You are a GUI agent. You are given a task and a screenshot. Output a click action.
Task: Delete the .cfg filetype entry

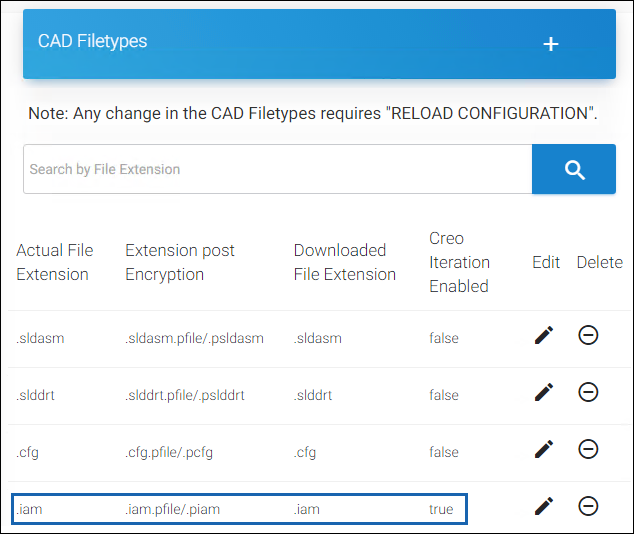click(x=589, y=450)
